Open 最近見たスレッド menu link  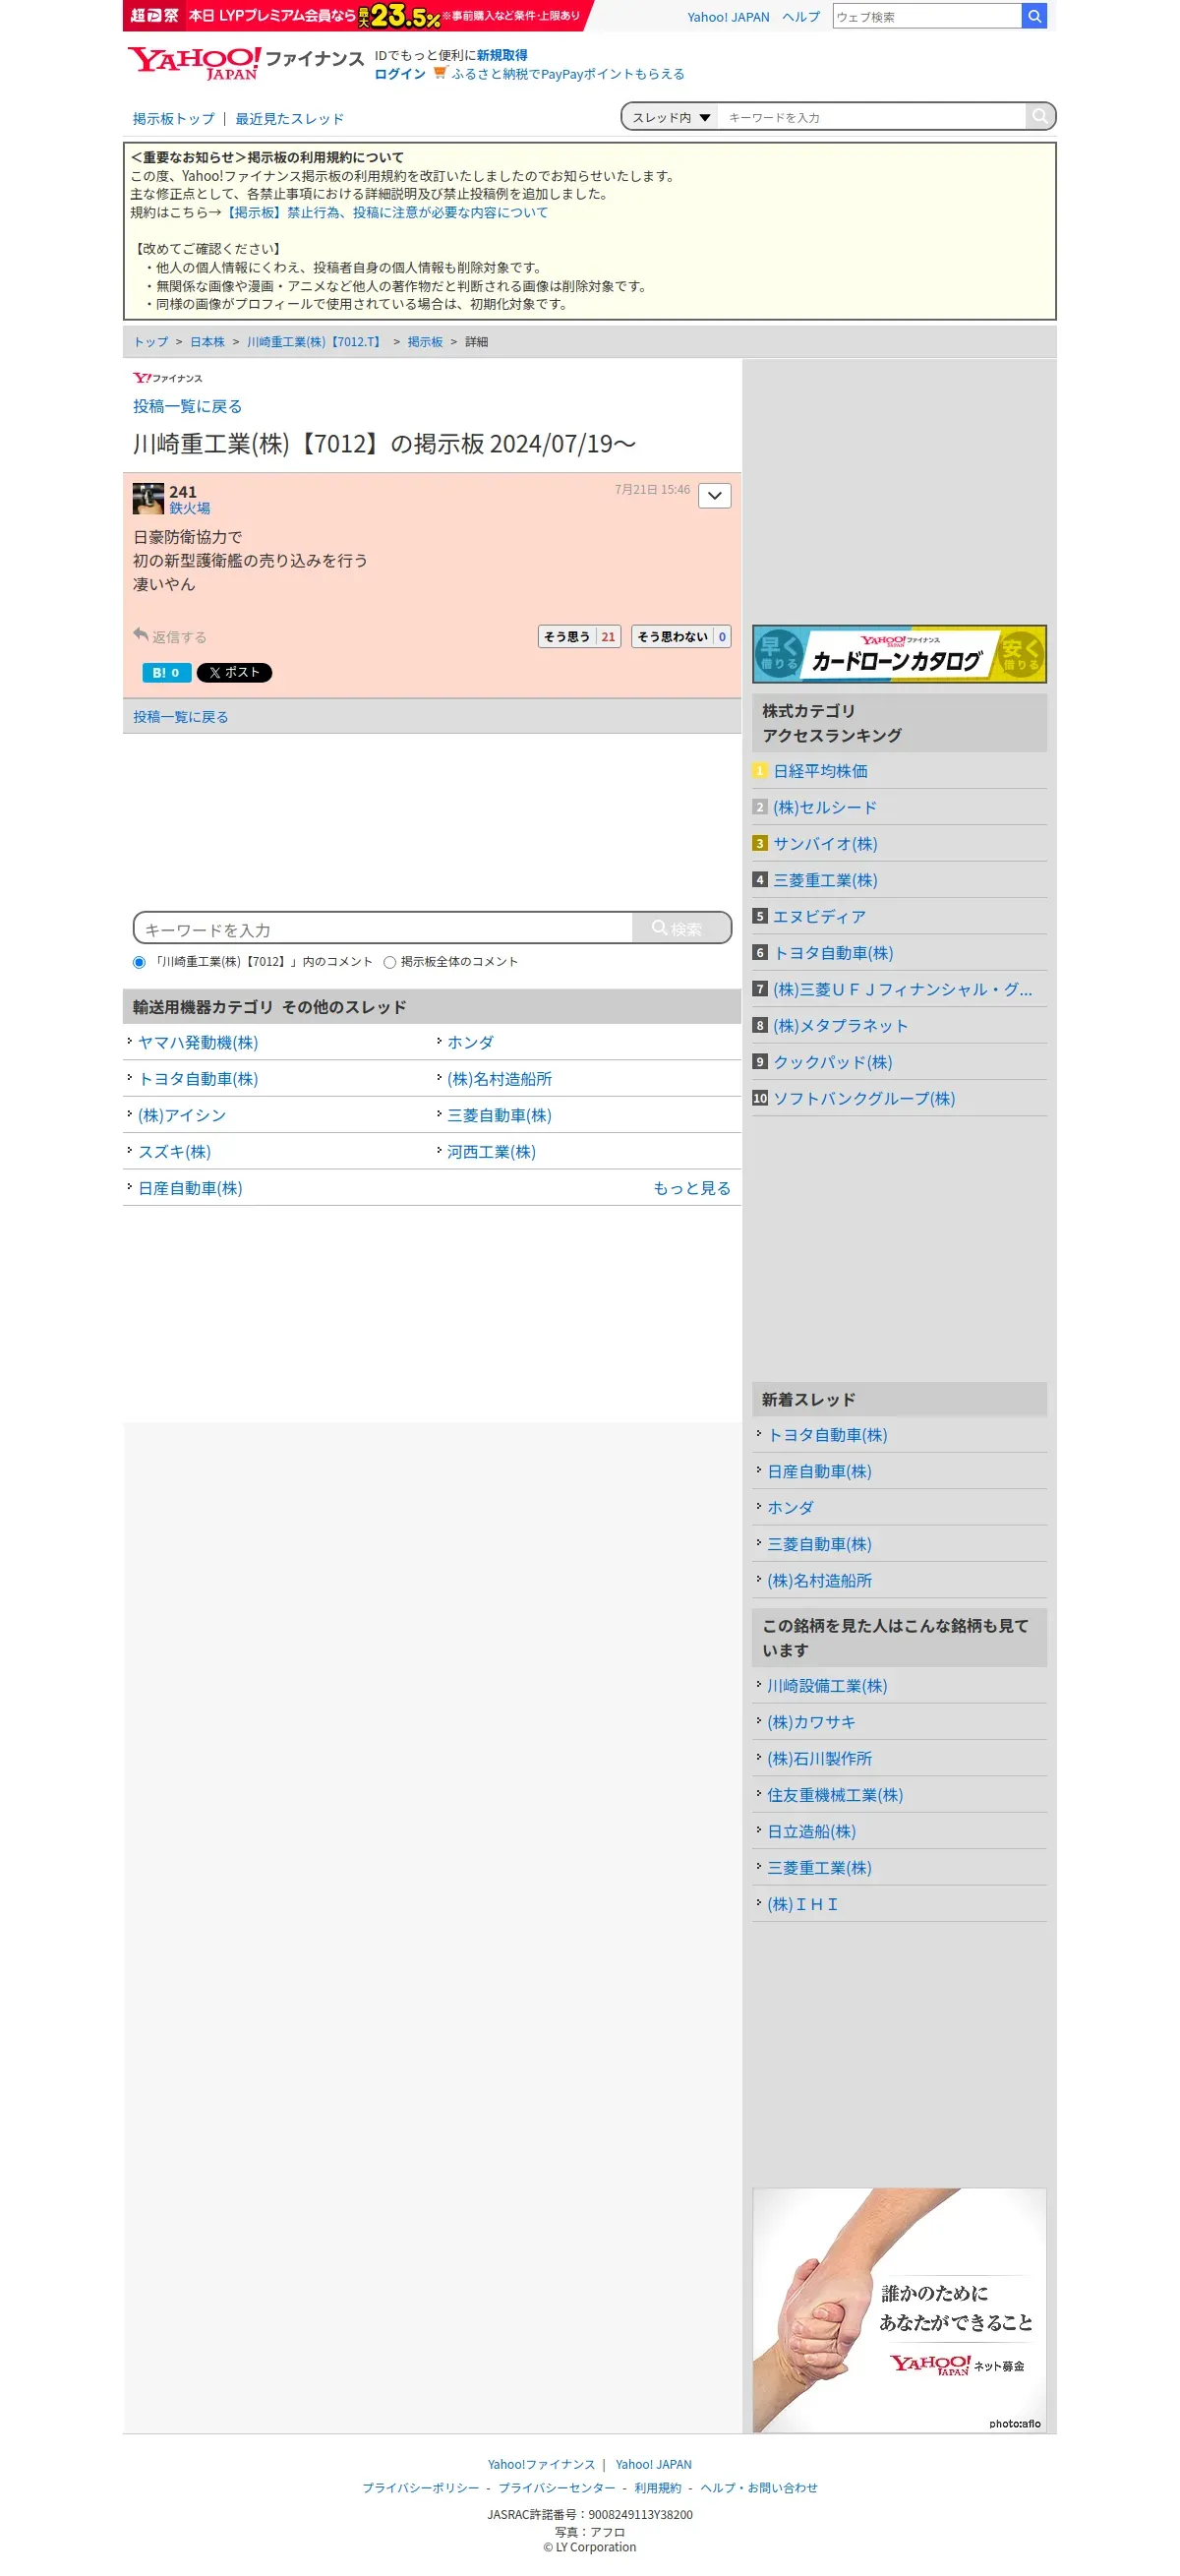(289, 118)
